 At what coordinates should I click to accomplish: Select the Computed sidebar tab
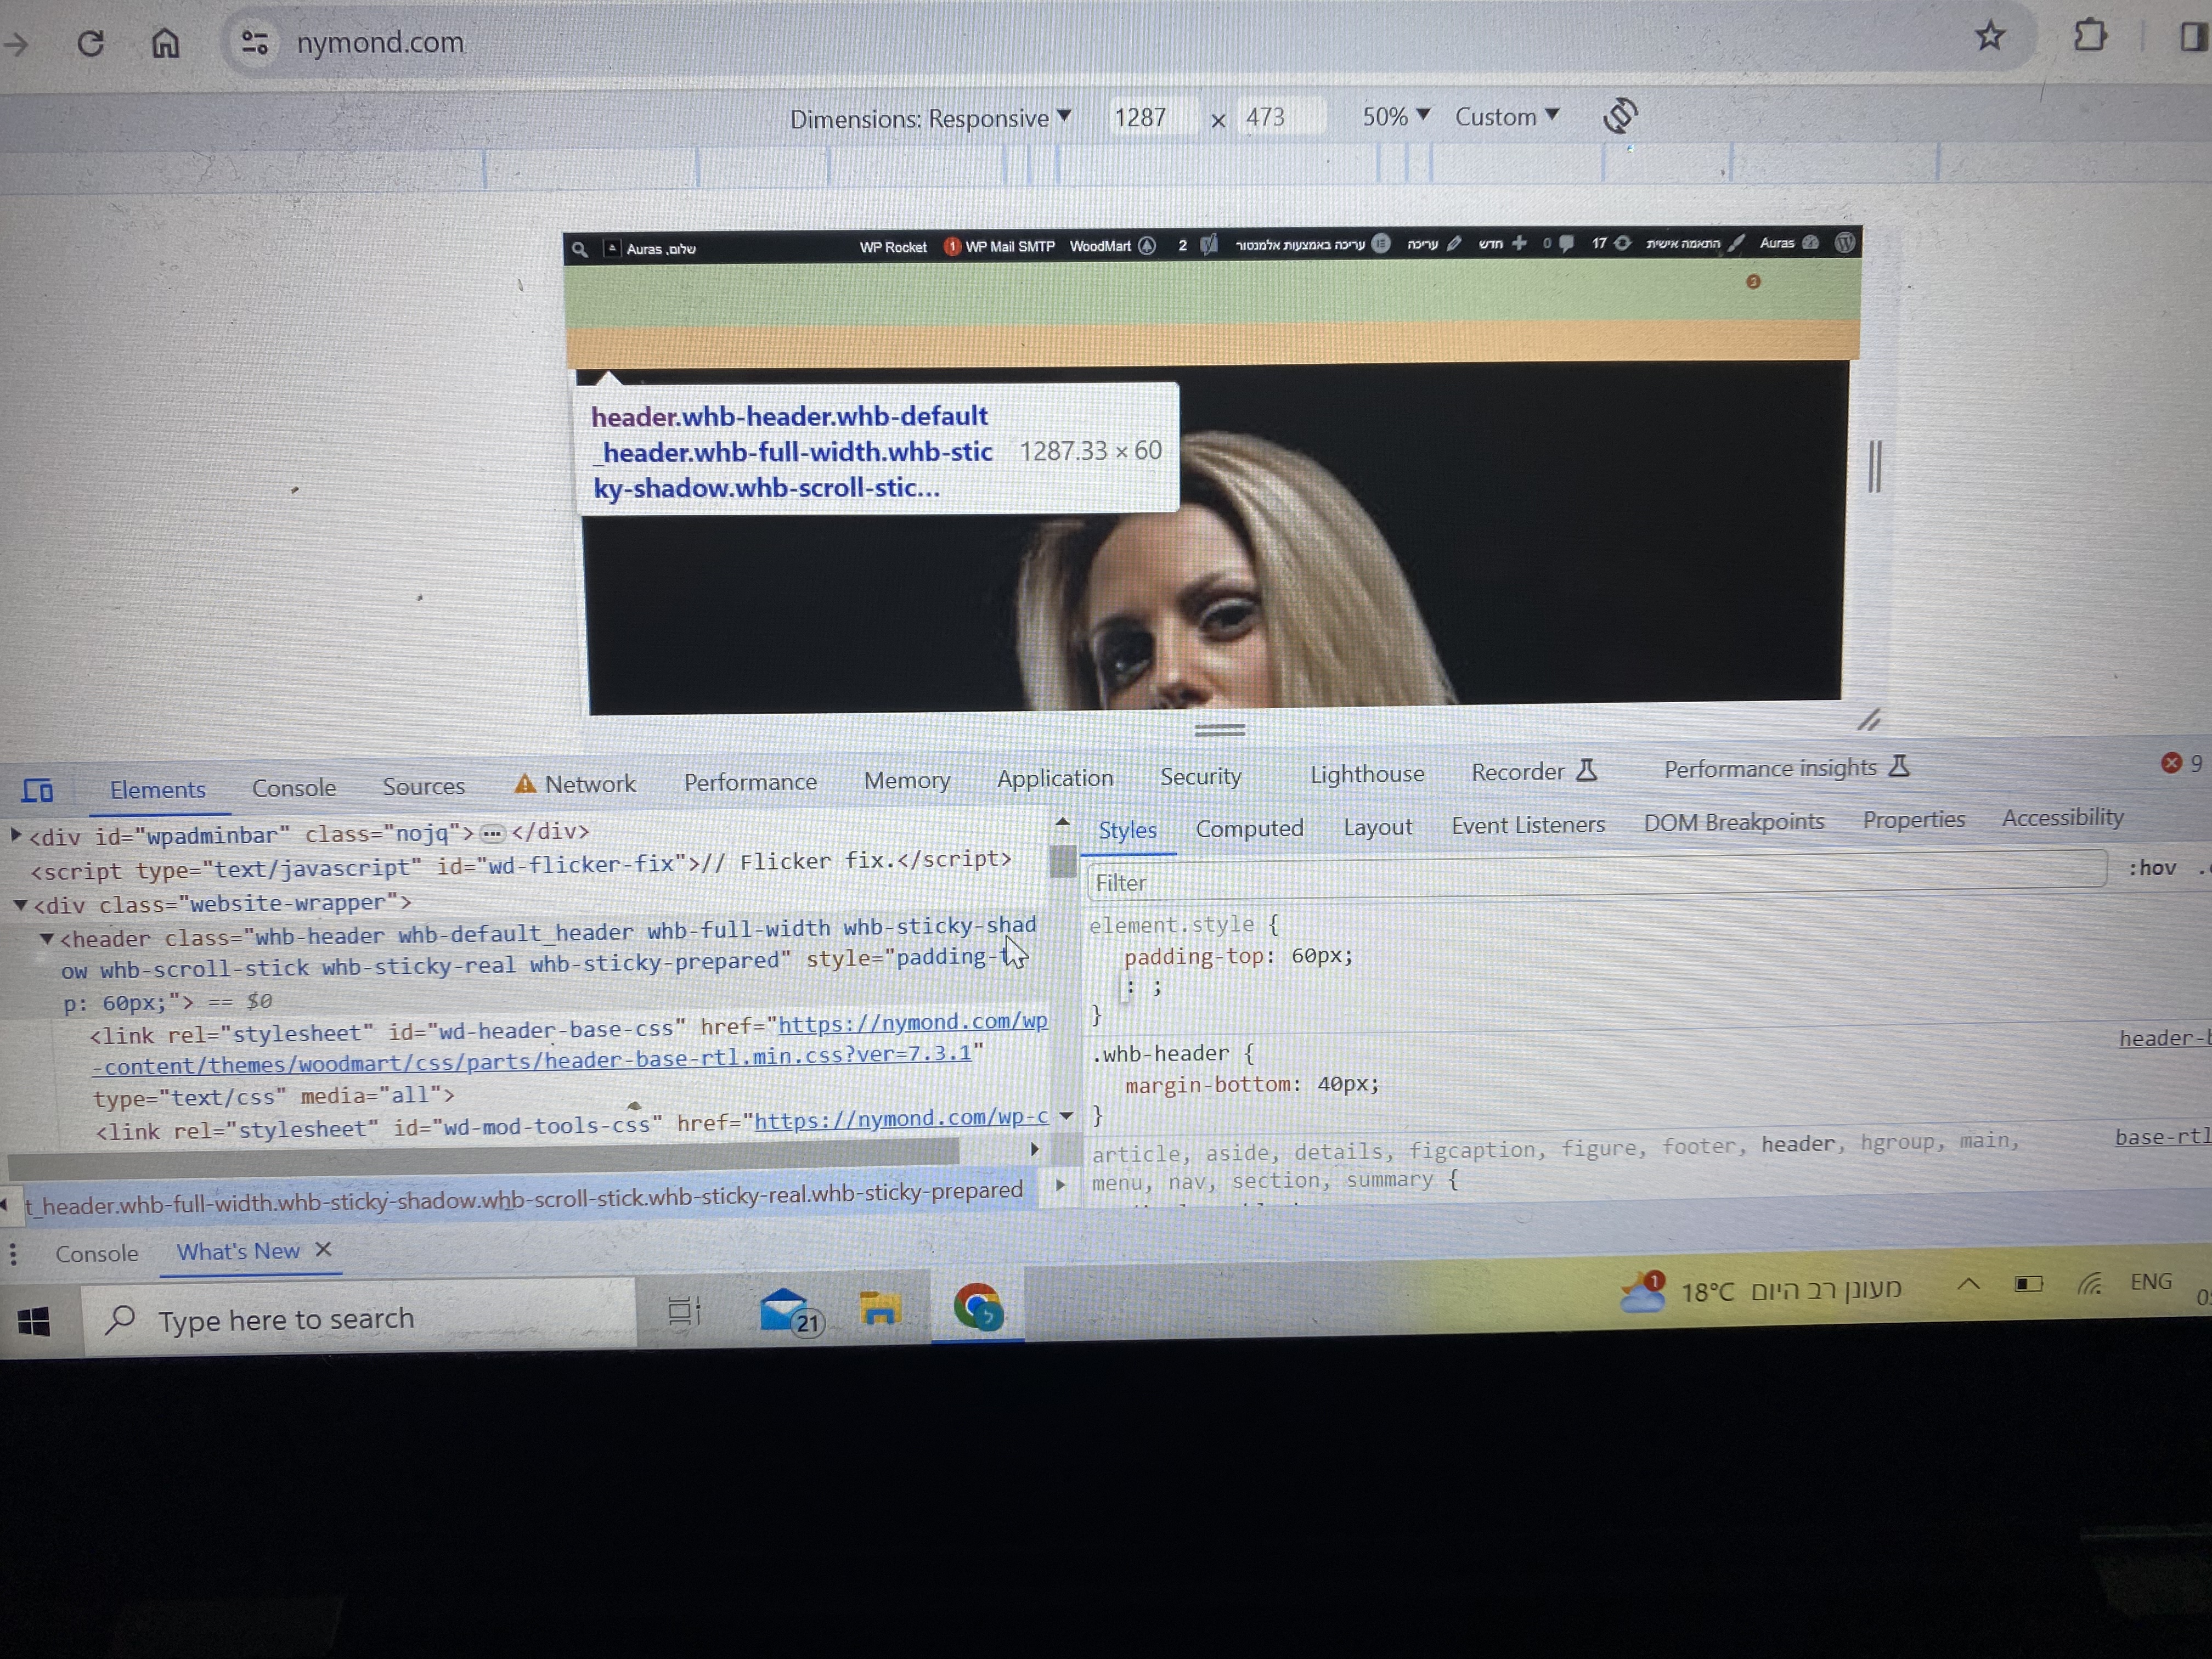tap(1250, 828)
